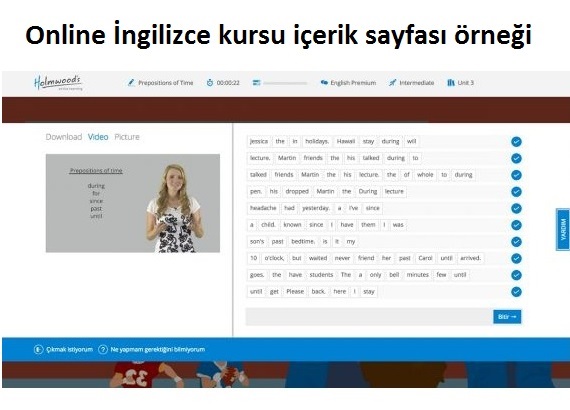Select the word tile 'Carol'
The image size is (570, 410).
tap(425, 258)
